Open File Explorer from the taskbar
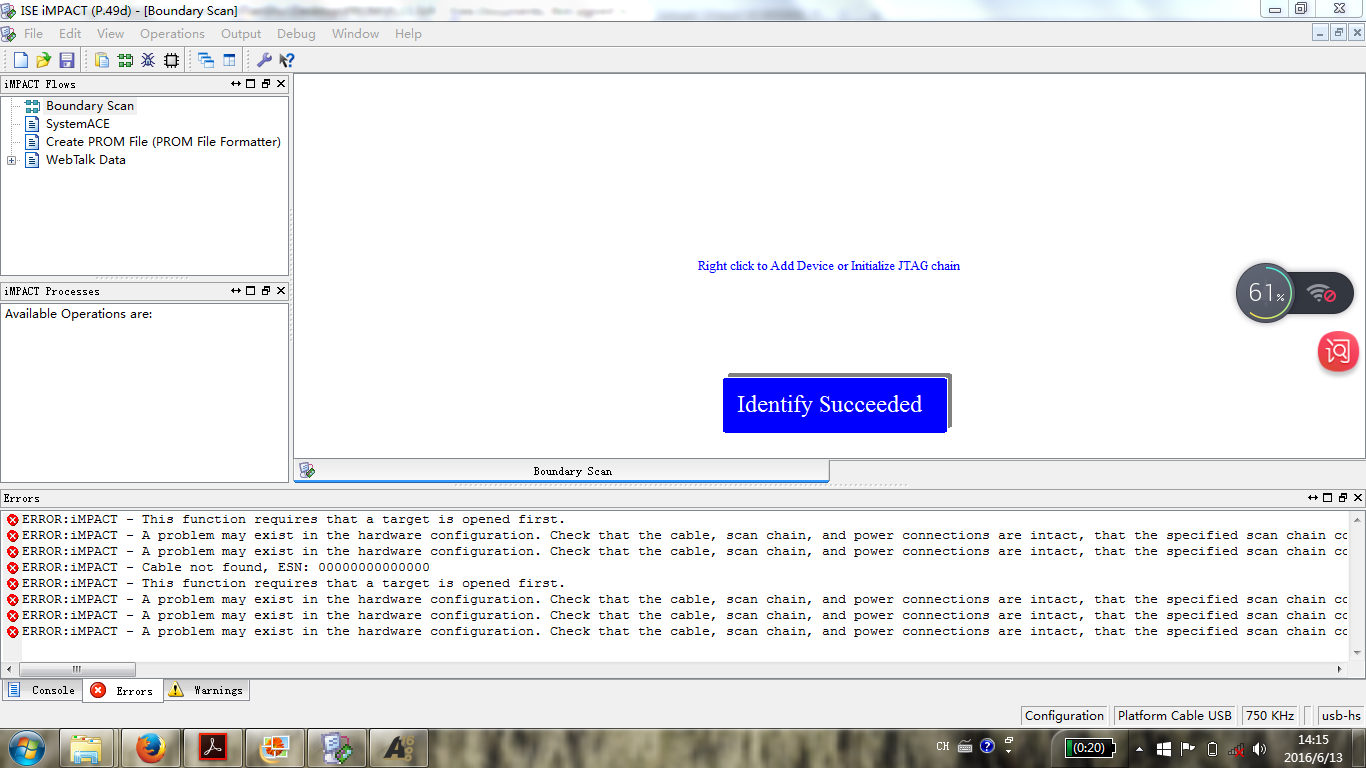 pos(86,748)
